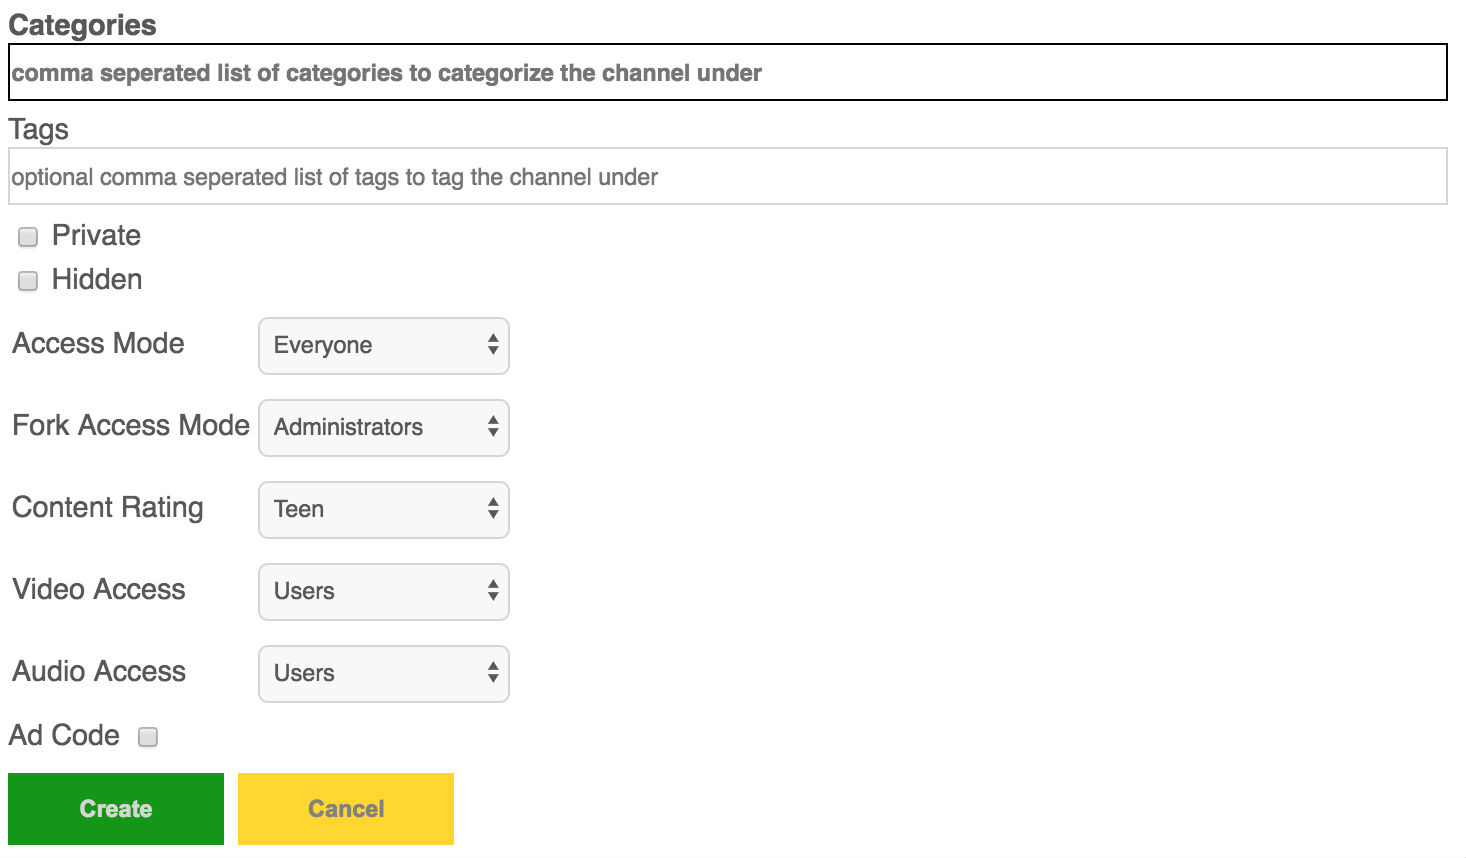Click the Video Access label

(99, 589)
